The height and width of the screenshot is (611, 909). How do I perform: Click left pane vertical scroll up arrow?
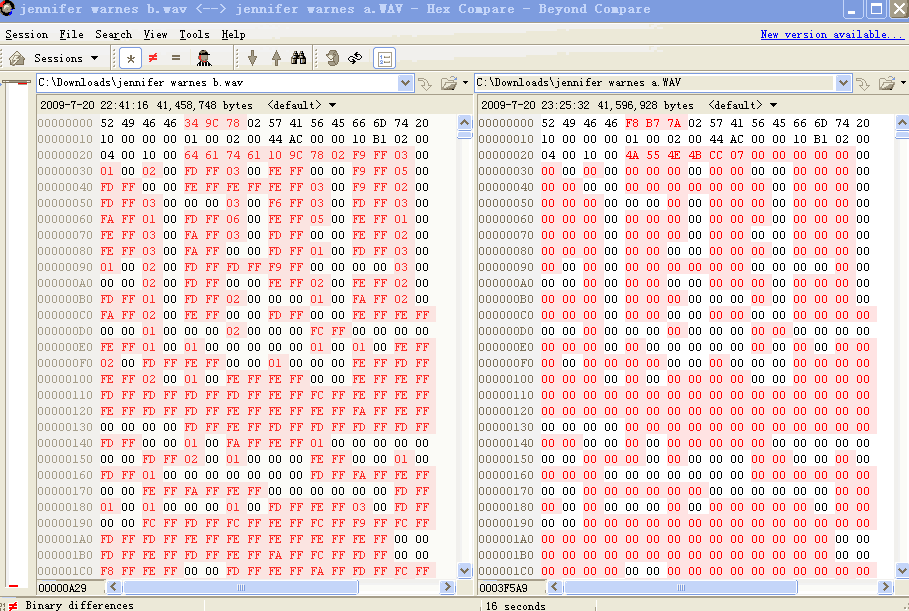point(464,122)
